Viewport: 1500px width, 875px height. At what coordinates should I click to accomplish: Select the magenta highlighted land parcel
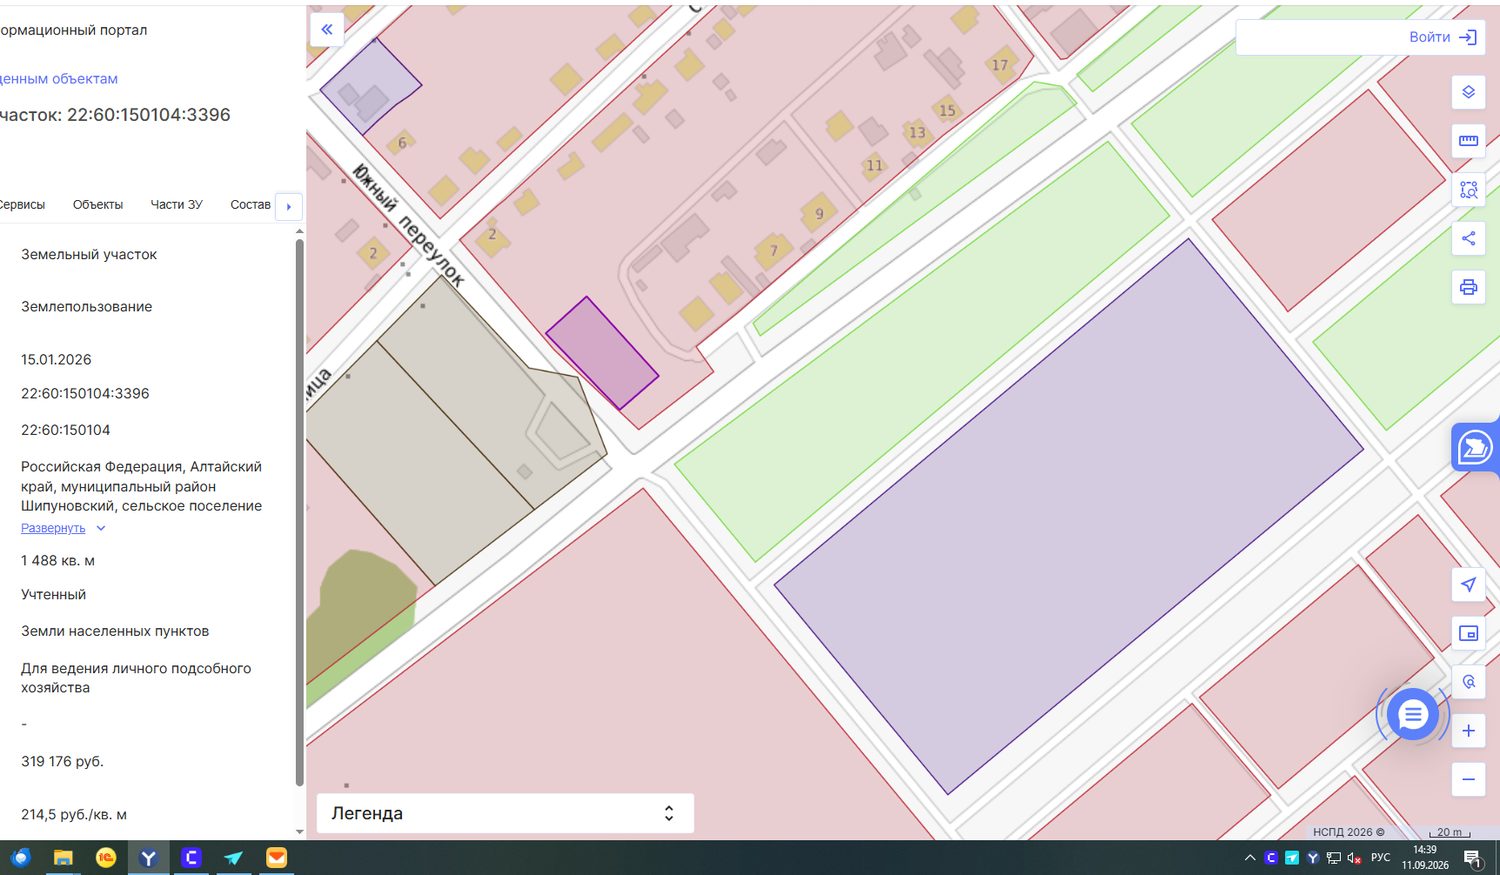[x=602, y=353]
